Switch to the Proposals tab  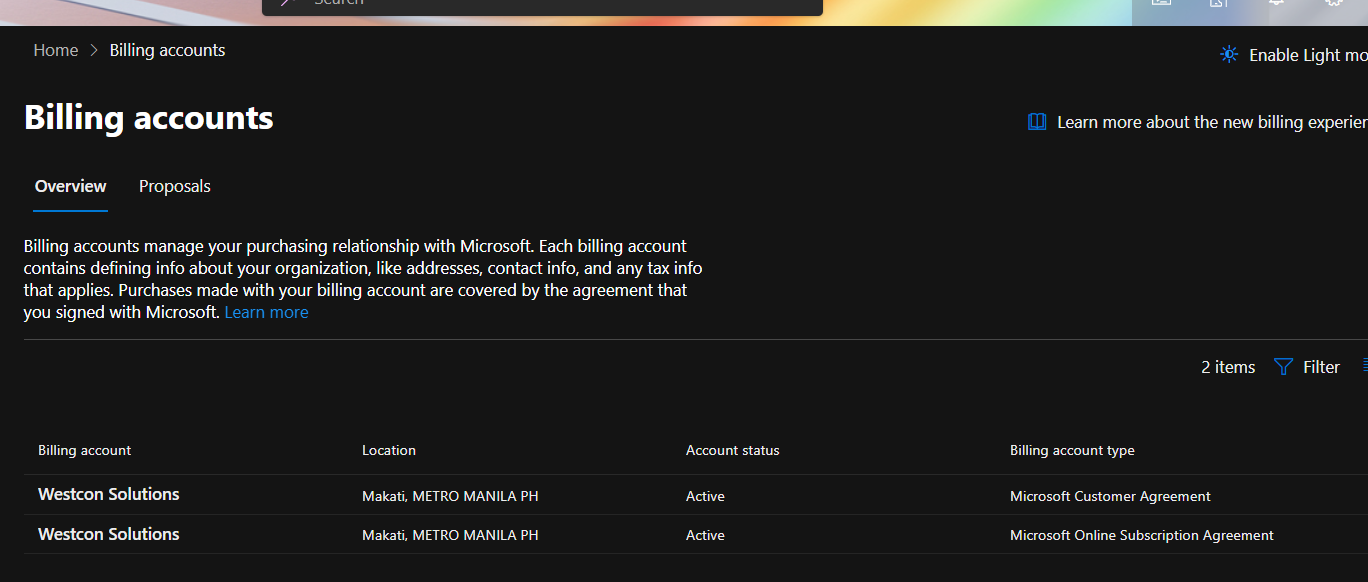click(175, 186)
